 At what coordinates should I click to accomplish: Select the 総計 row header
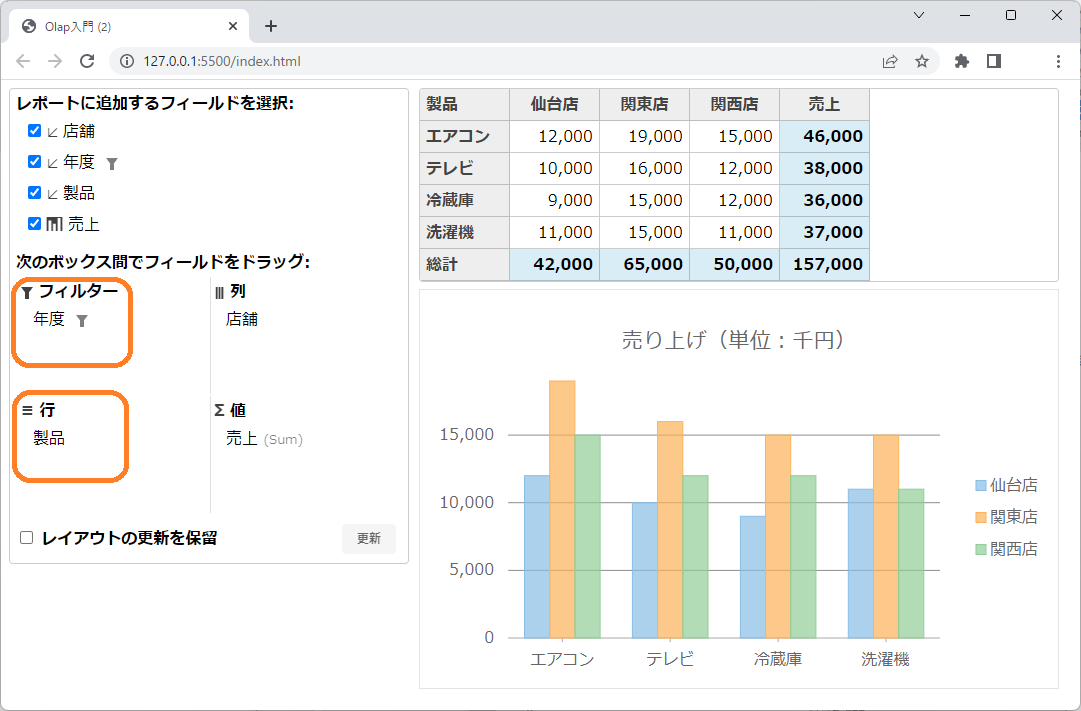pyautogui.click(x=465, y=264)
